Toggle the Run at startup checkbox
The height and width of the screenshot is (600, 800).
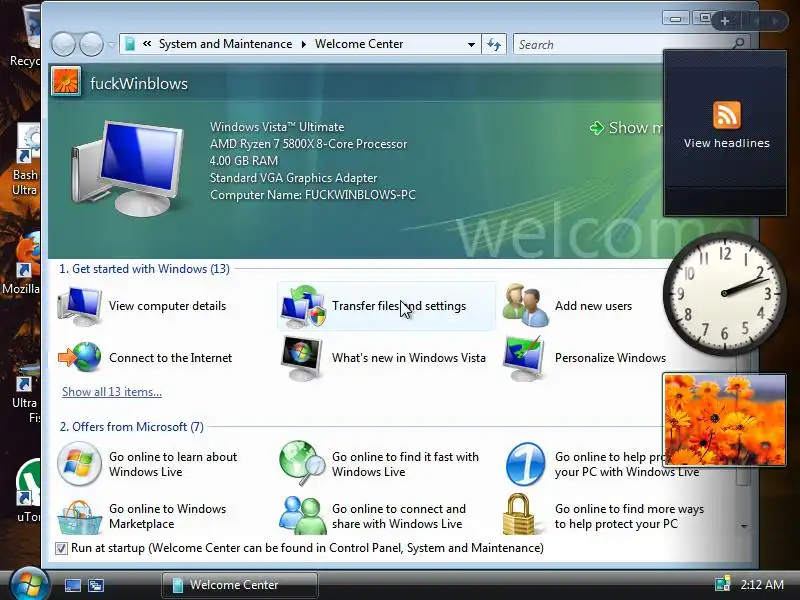point(61,548)
